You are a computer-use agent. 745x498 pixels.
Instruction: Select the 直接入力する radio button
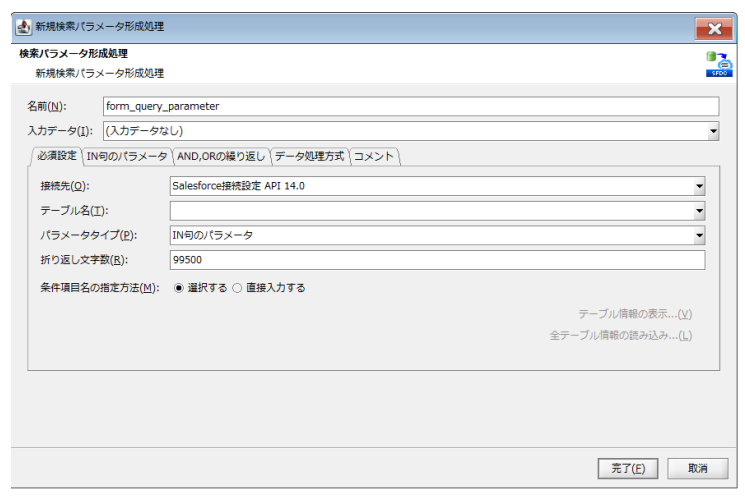pos(237,288)
